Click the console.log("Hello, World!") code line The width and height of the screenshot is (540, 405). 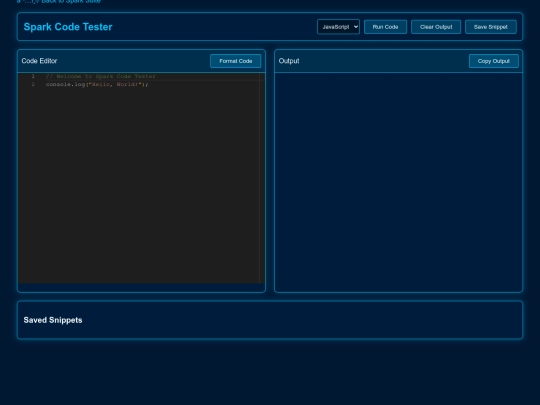coord(97,84)
